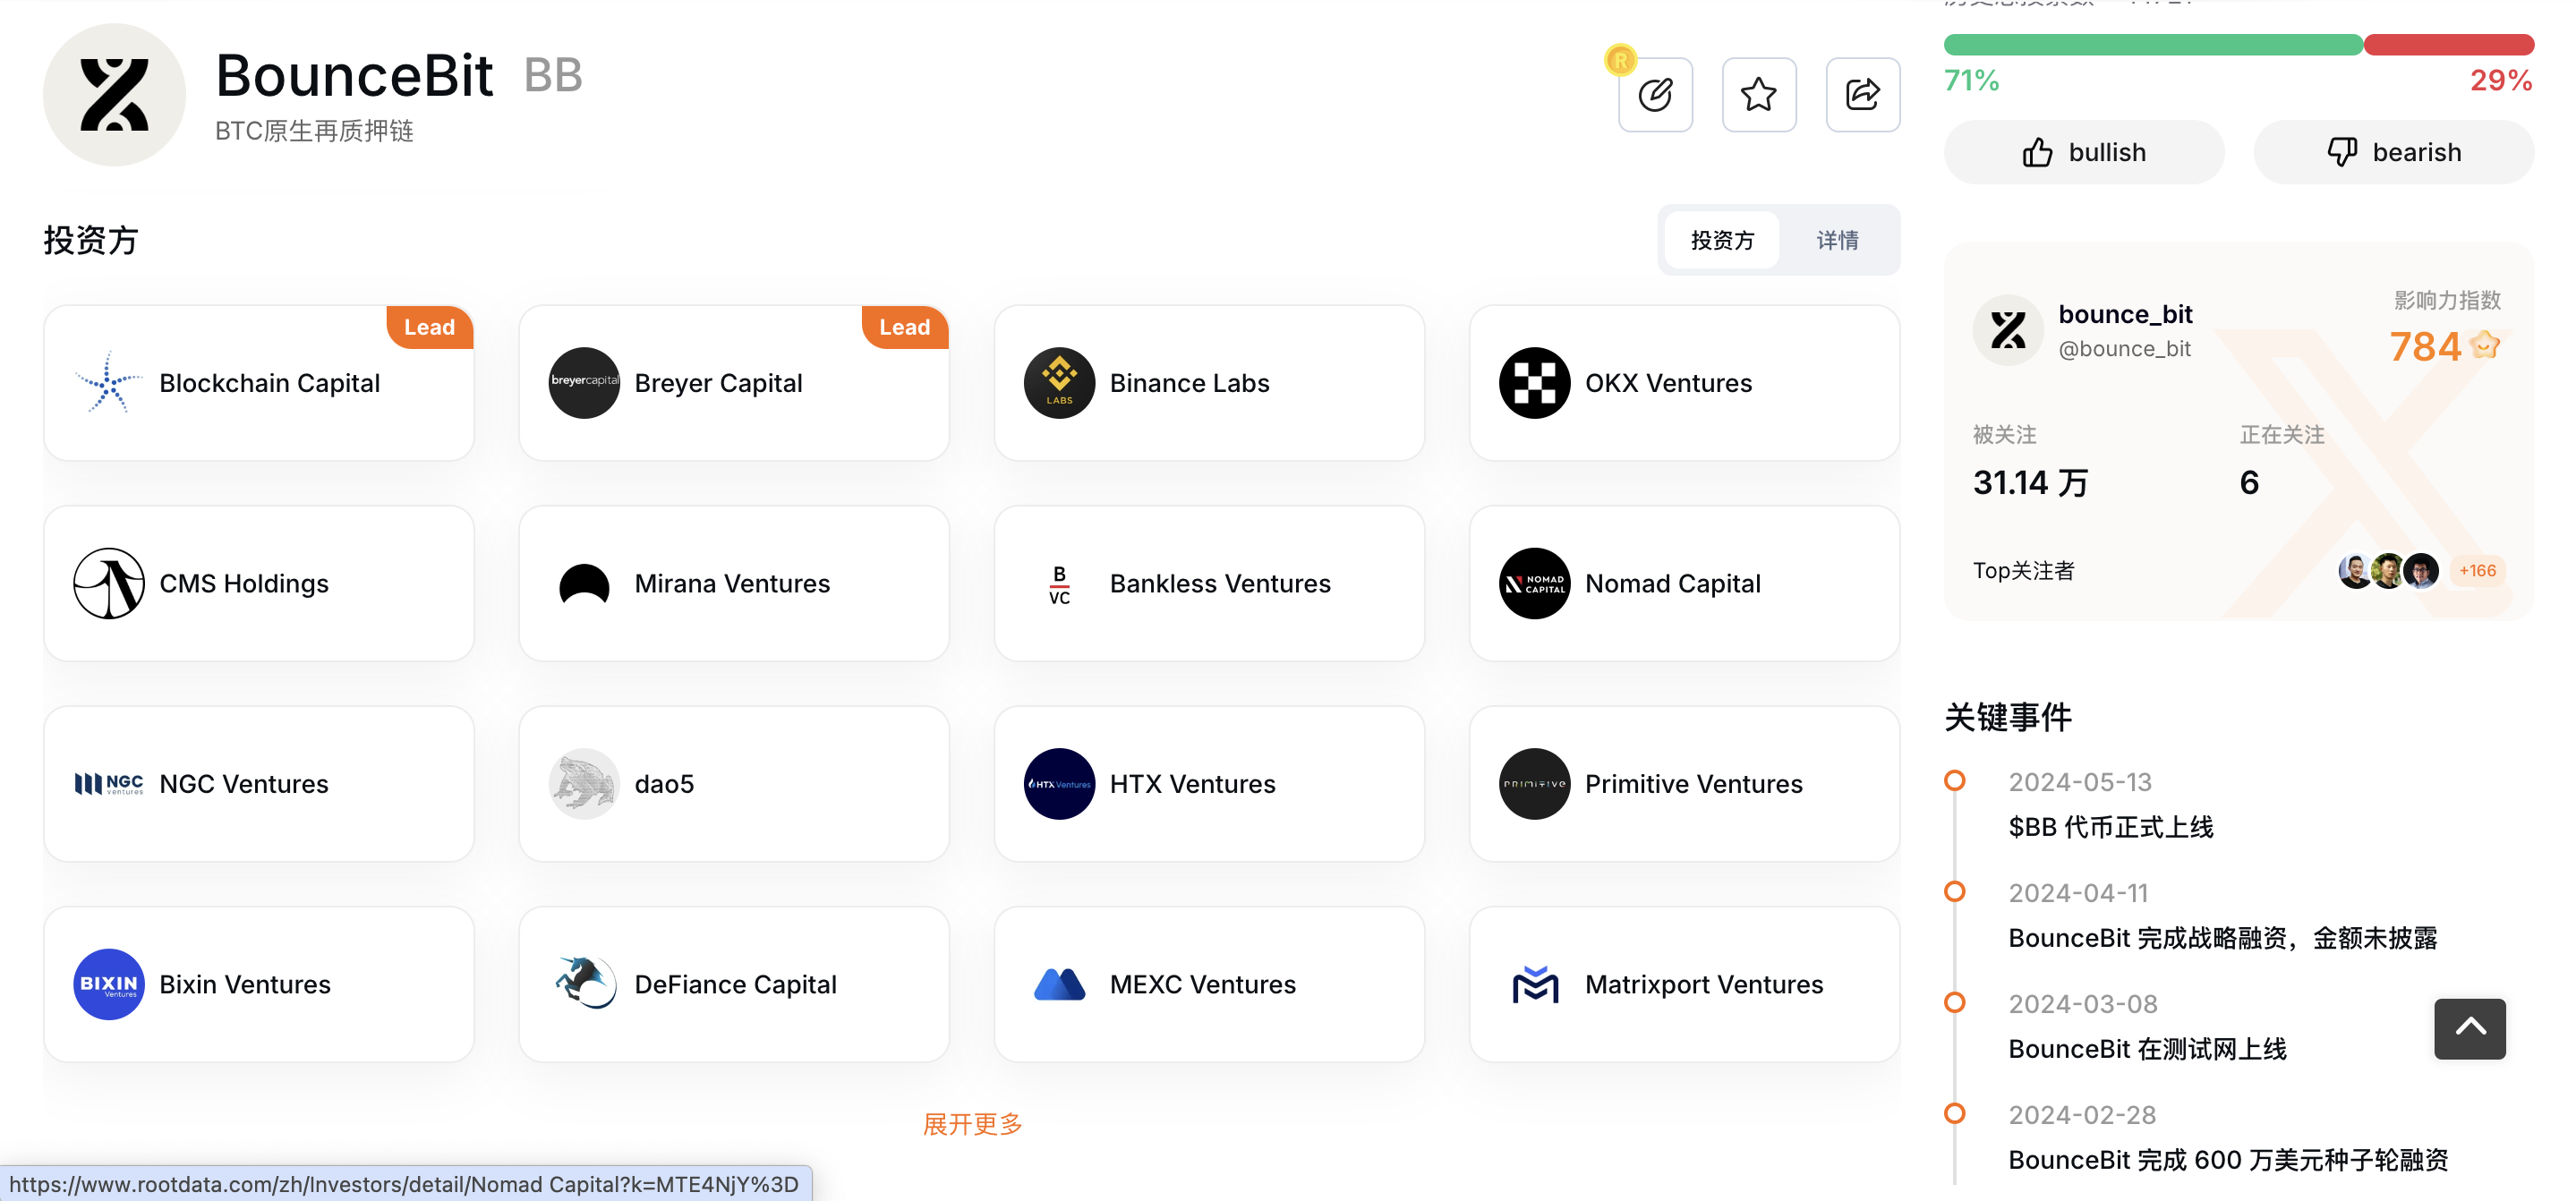Vote bearish with thumbs-down button

[2393, 152]
